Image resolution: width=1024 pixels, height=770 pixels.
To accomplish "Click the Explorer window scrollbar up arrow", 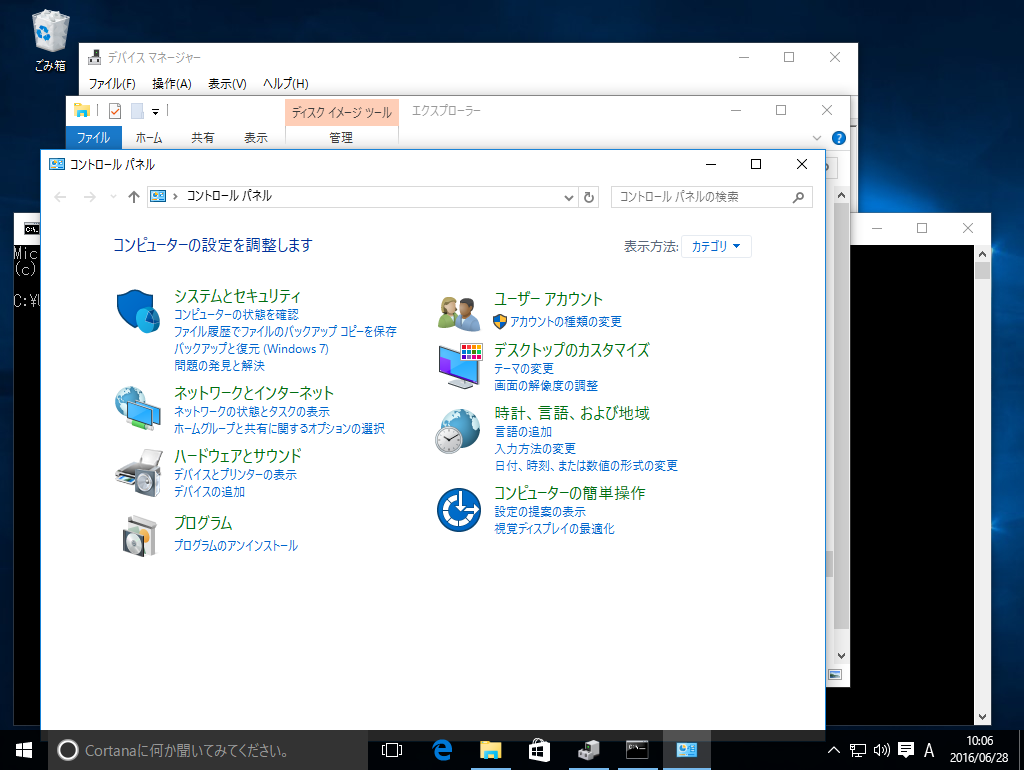I will 841,195.
